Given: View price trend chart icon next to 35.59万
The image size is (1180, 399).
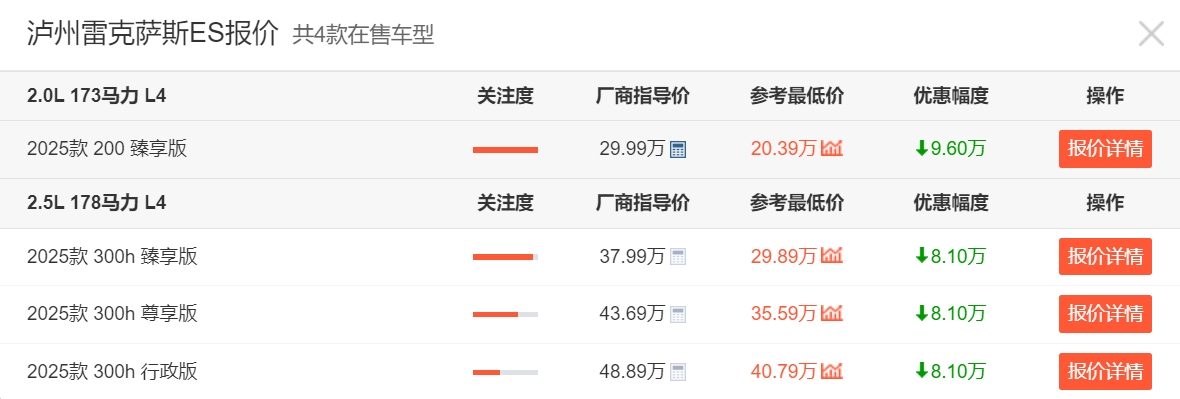Looking at the screenshot, I should click(832, 313).
